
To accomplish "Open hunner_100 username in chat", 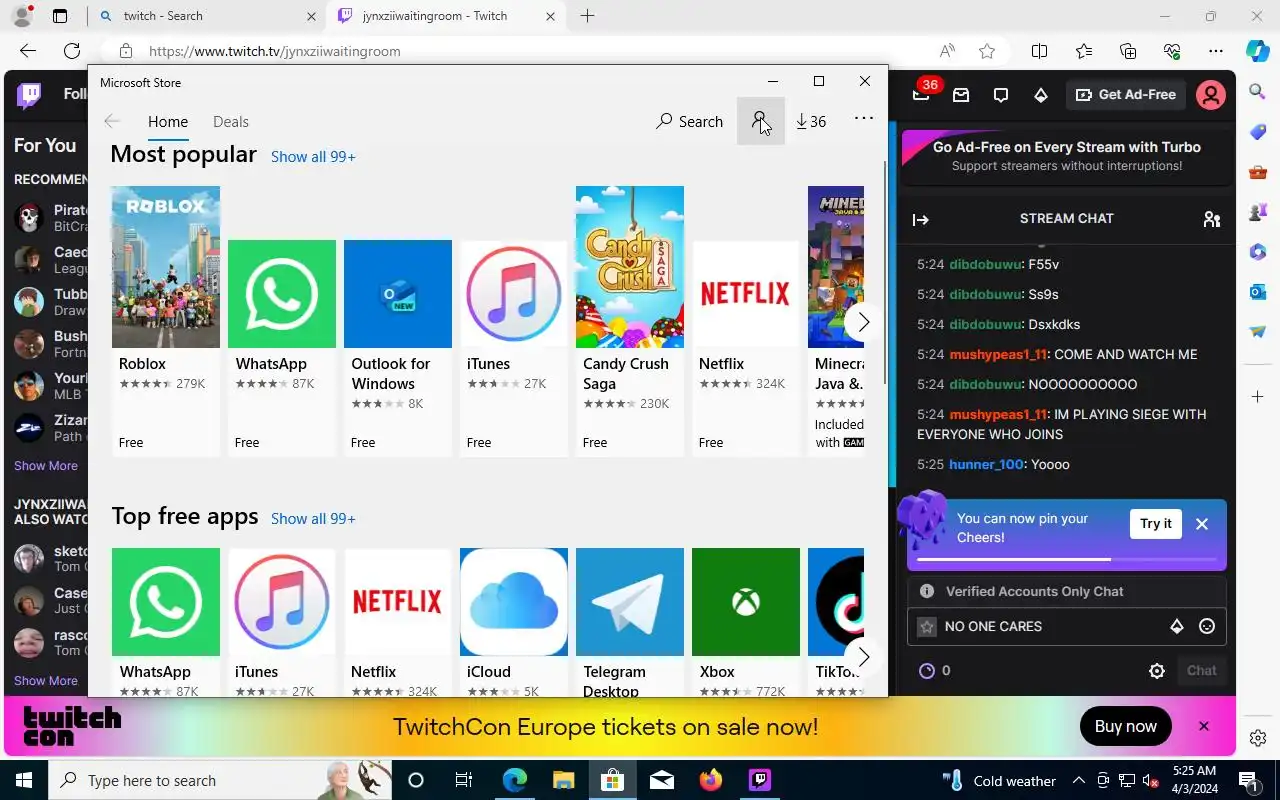I will [987, 465].
